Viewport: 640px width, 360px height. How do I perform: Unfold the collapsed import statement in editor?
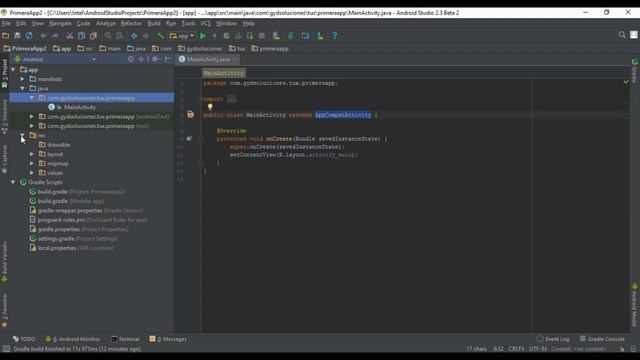coord(231,99)
